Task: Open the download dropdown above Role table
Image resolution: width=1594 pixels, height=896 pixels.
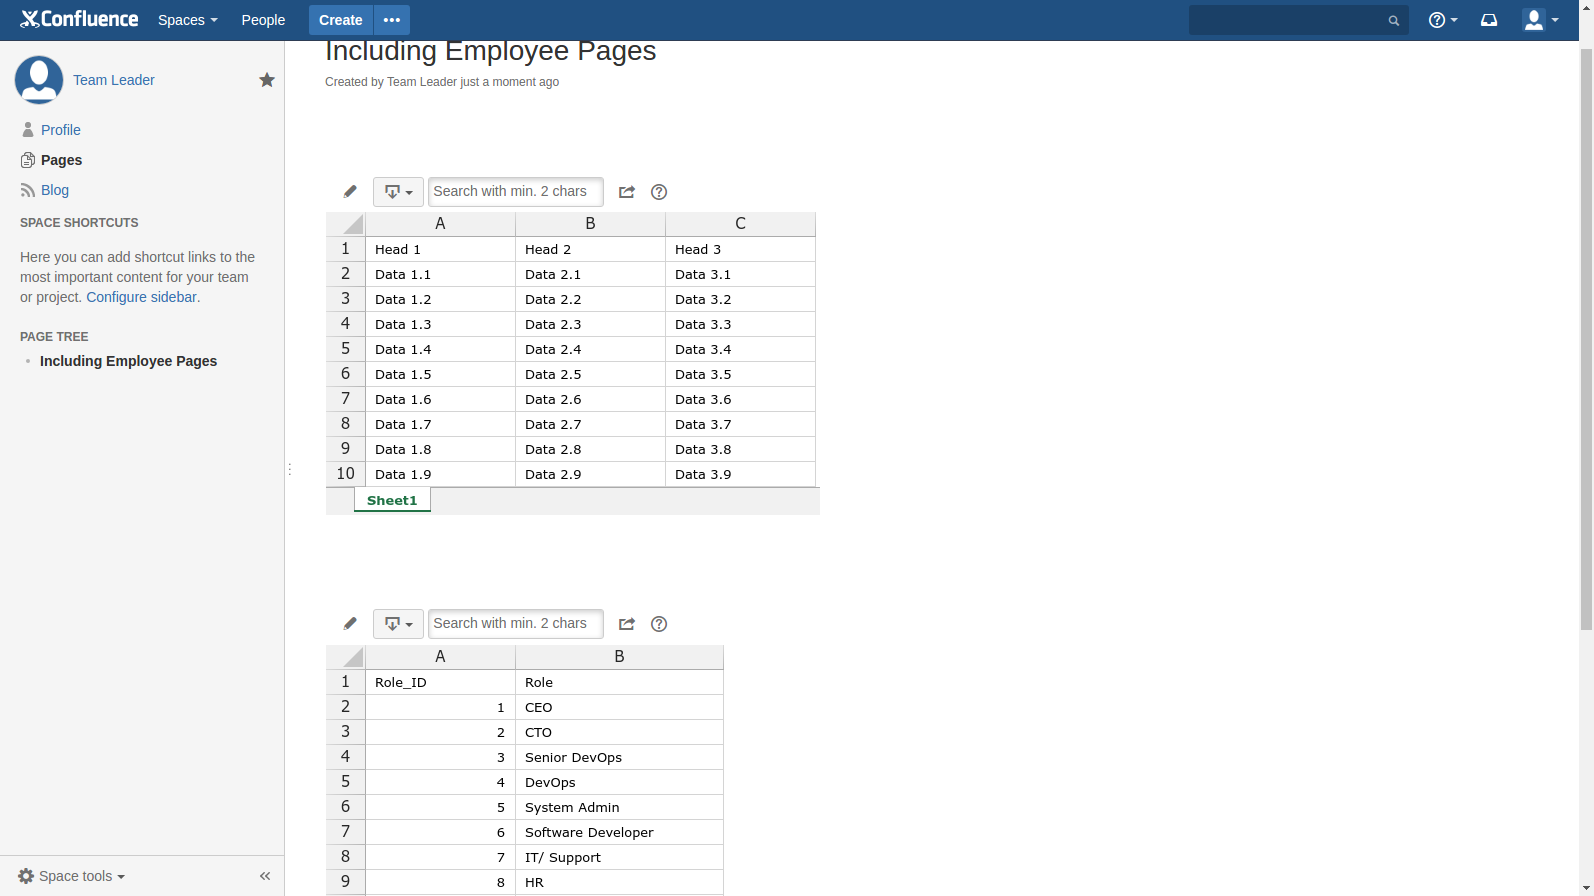Action: point(398,624)
